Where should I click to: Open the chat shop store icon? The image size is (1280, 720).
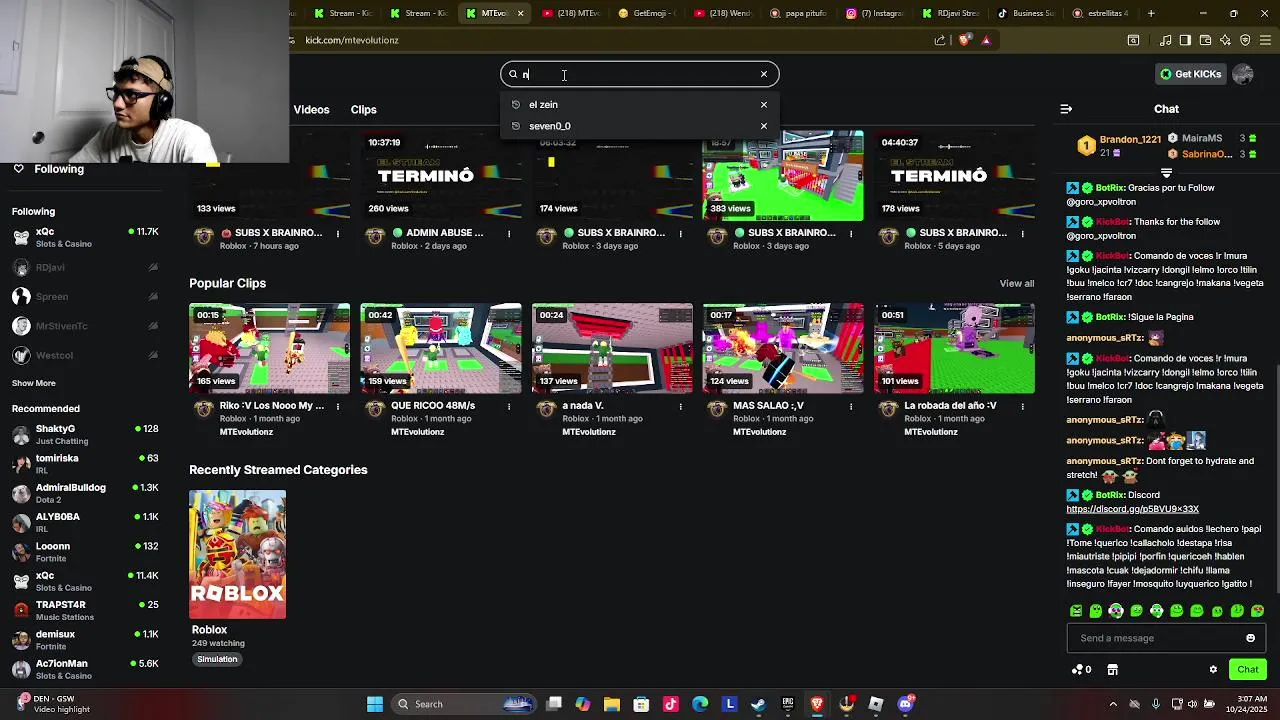(x=1112, y=670)
